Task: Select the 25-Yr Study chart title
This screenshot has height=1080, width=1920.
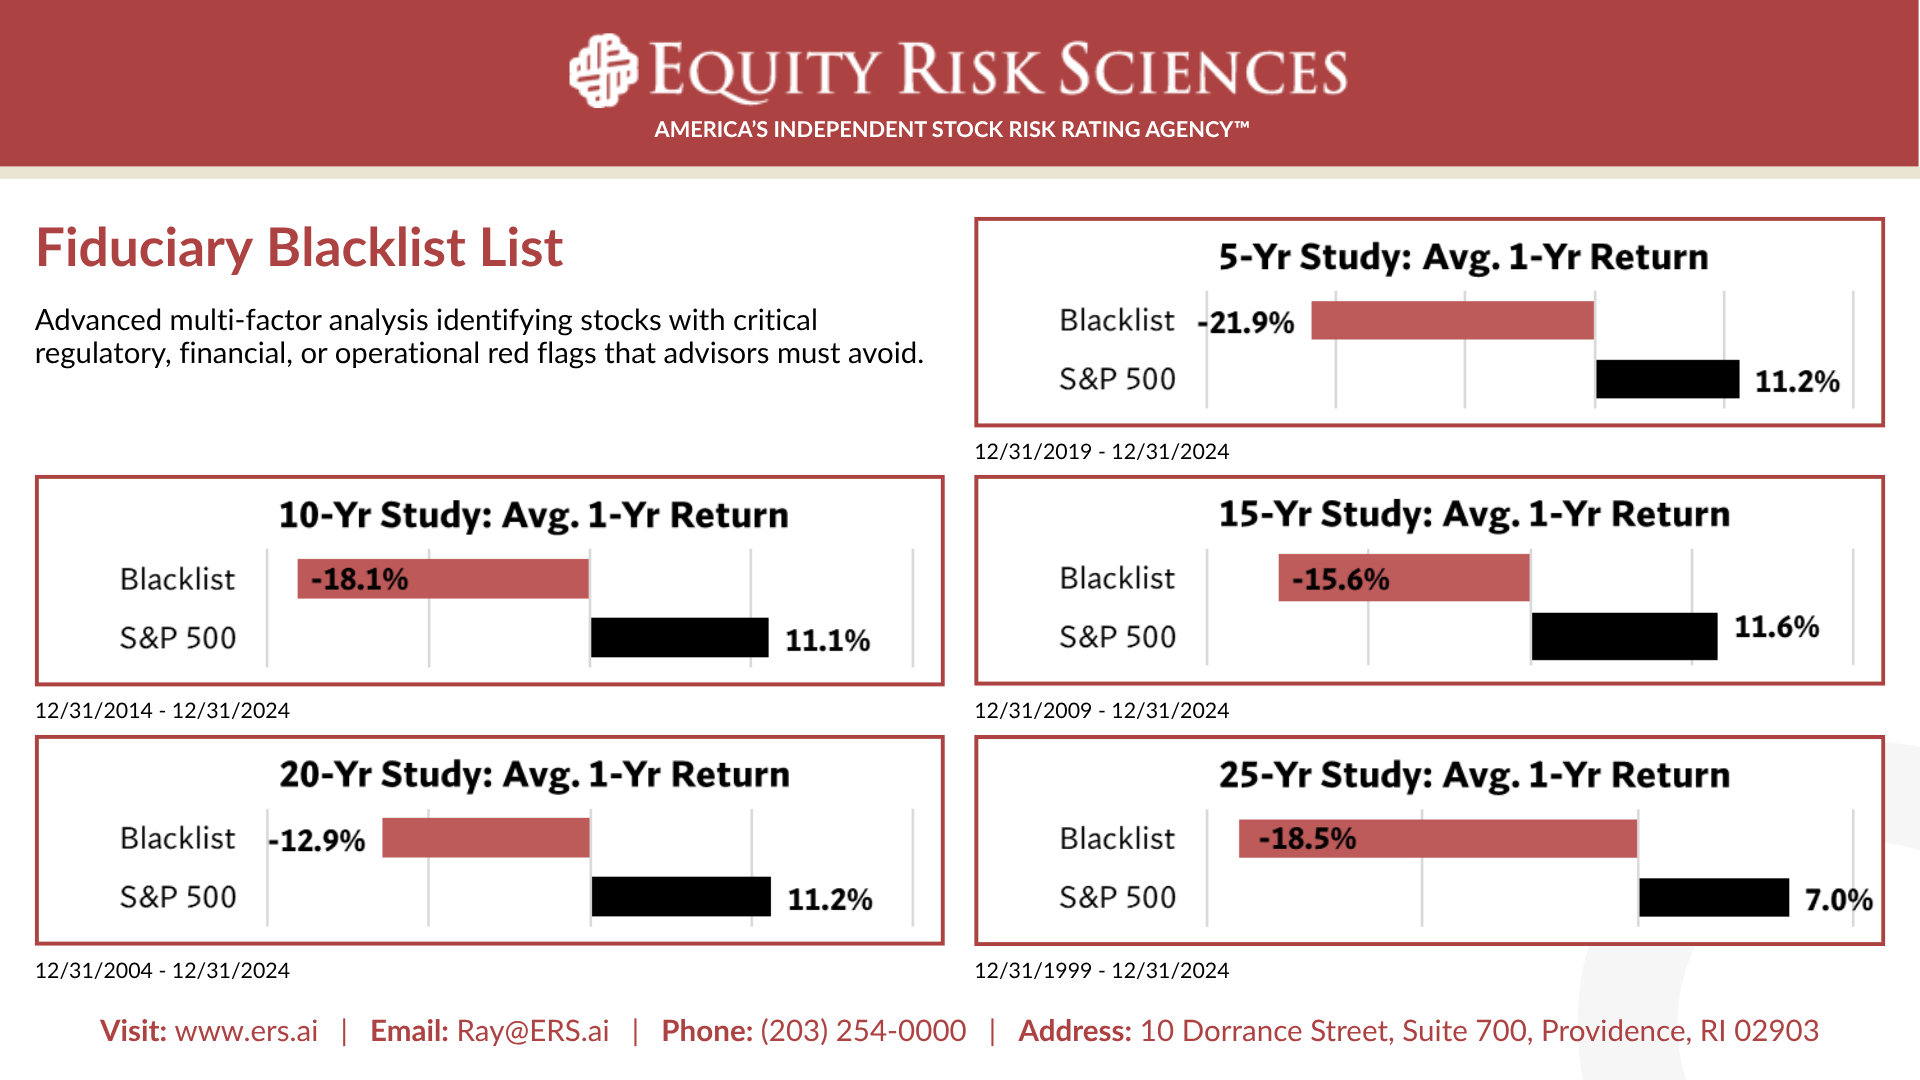Action: click(x=1473, y=775)
